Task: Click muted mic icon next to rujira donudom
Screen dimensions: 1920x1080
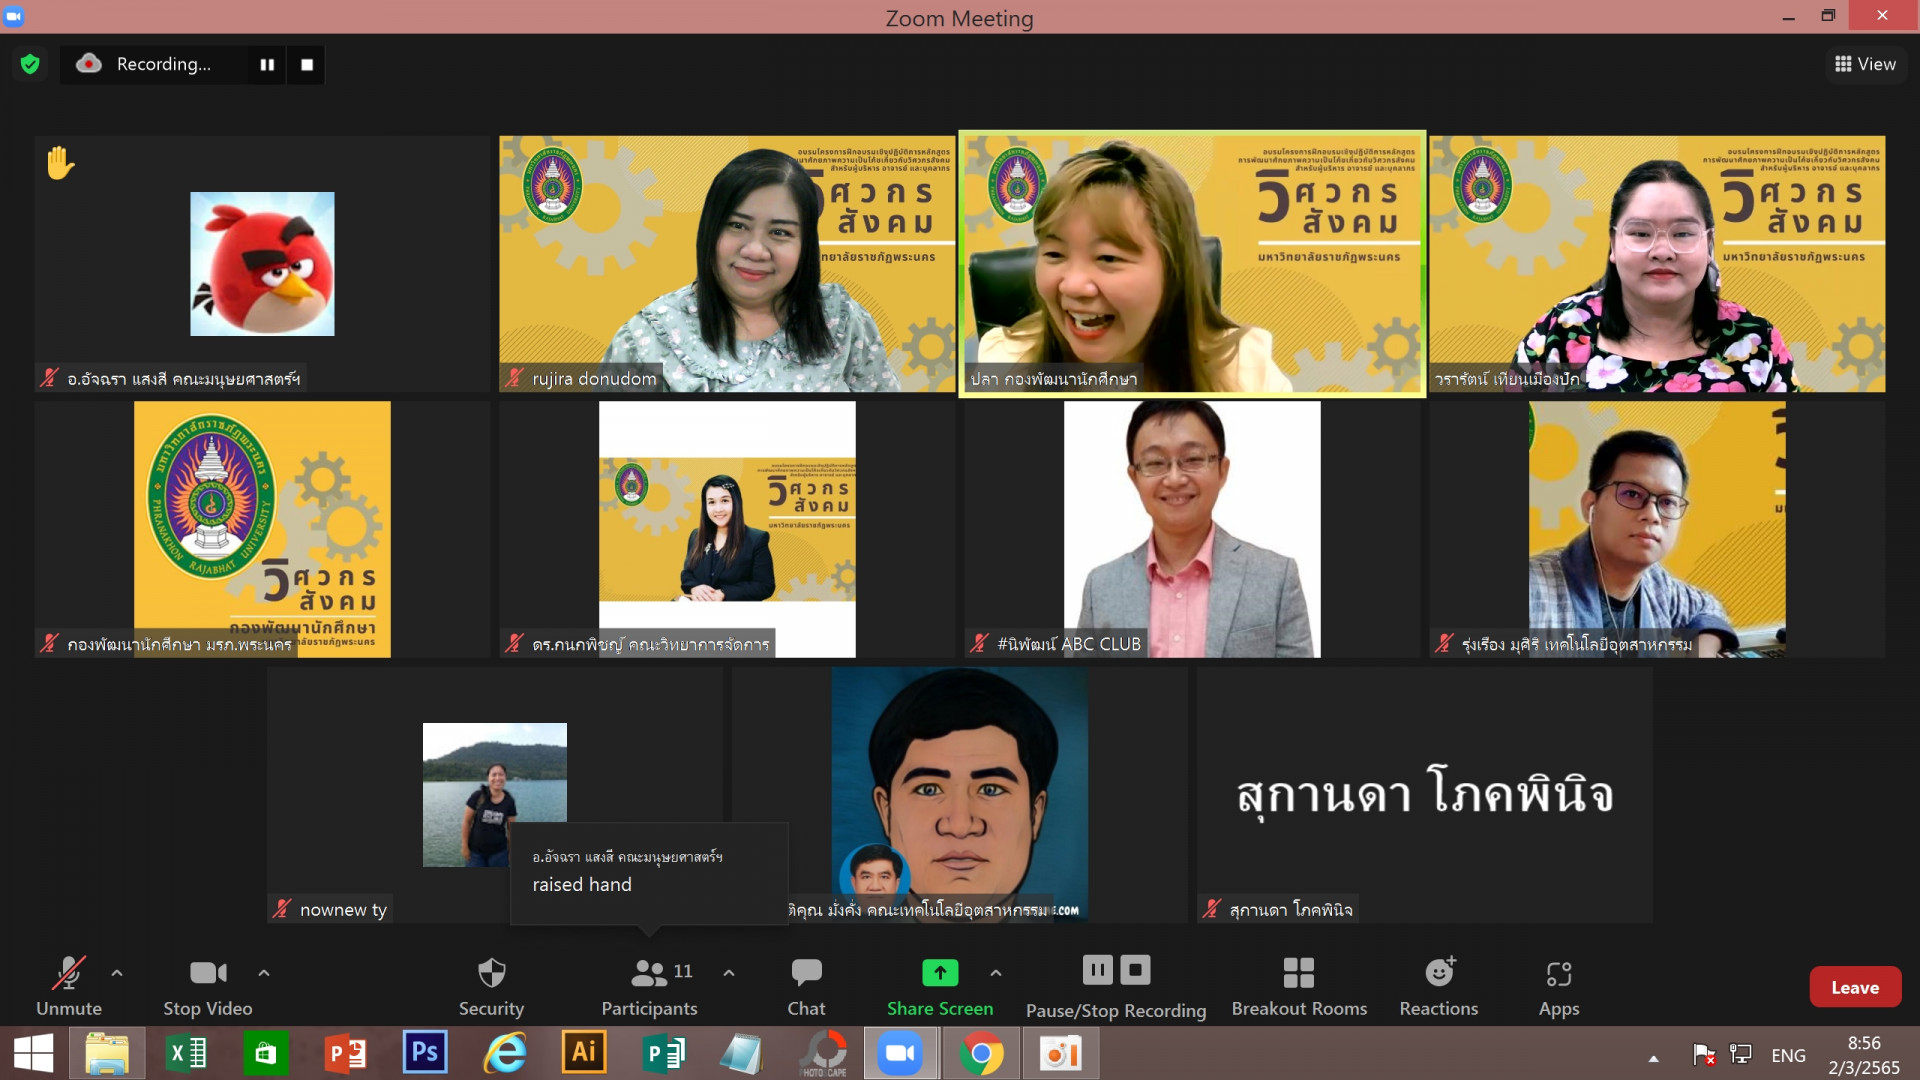Action: point(515,378)
